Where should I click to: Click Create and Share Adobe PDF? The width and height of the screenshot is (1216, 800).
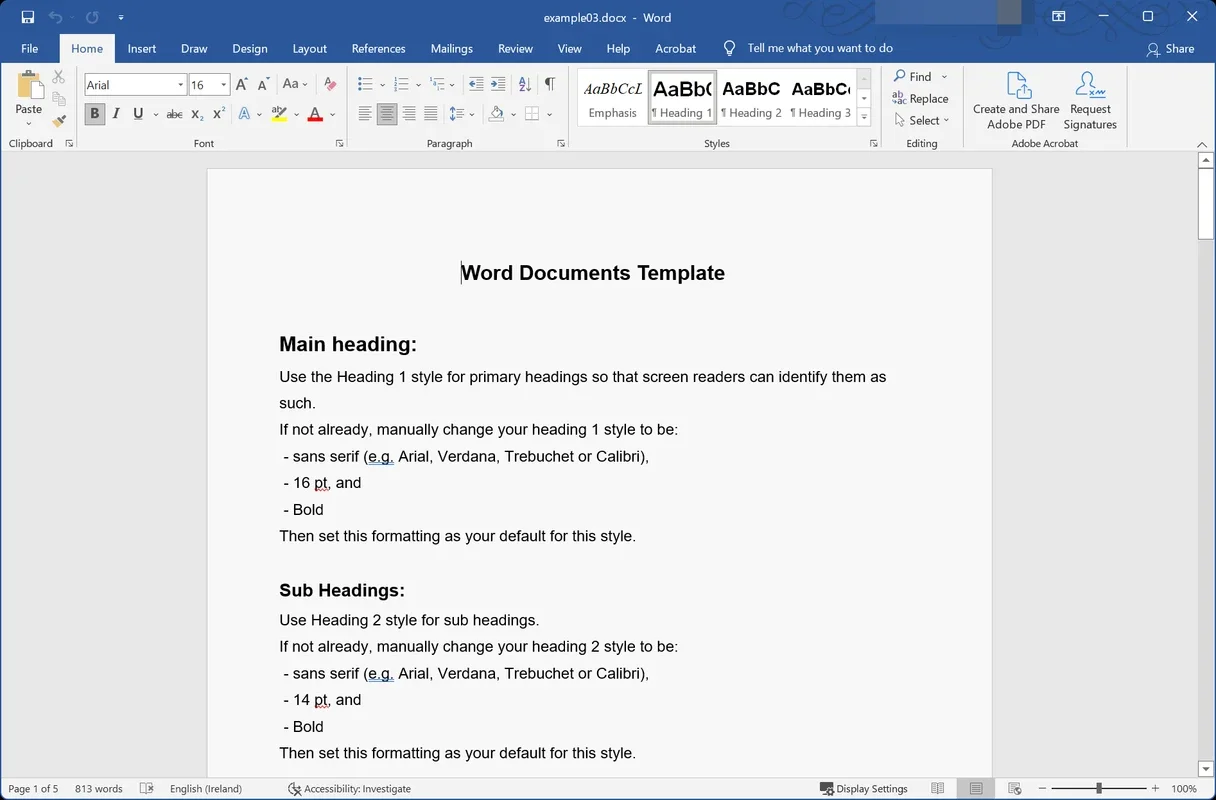(1015, 99)
